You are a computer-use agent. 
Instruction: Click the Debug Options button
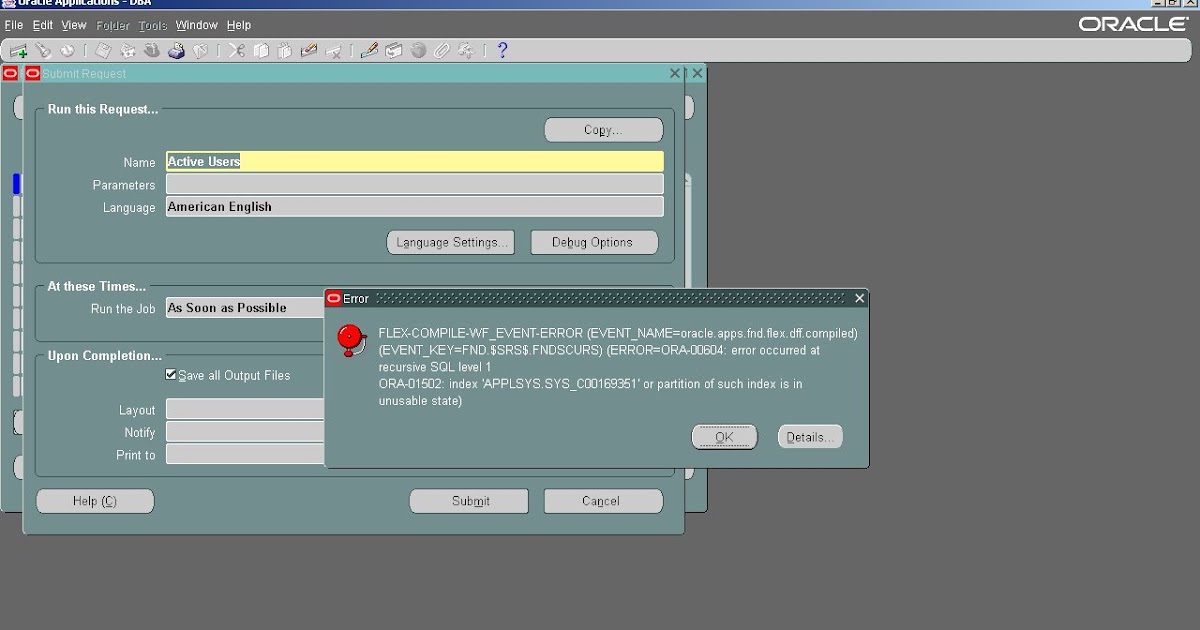593,242
